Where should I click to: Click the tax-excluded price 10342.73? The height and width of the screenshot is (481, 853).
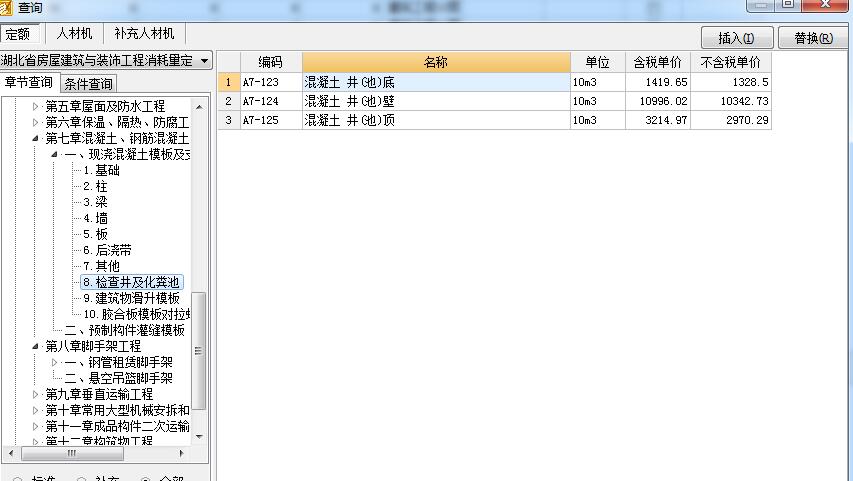click(731, 101)
